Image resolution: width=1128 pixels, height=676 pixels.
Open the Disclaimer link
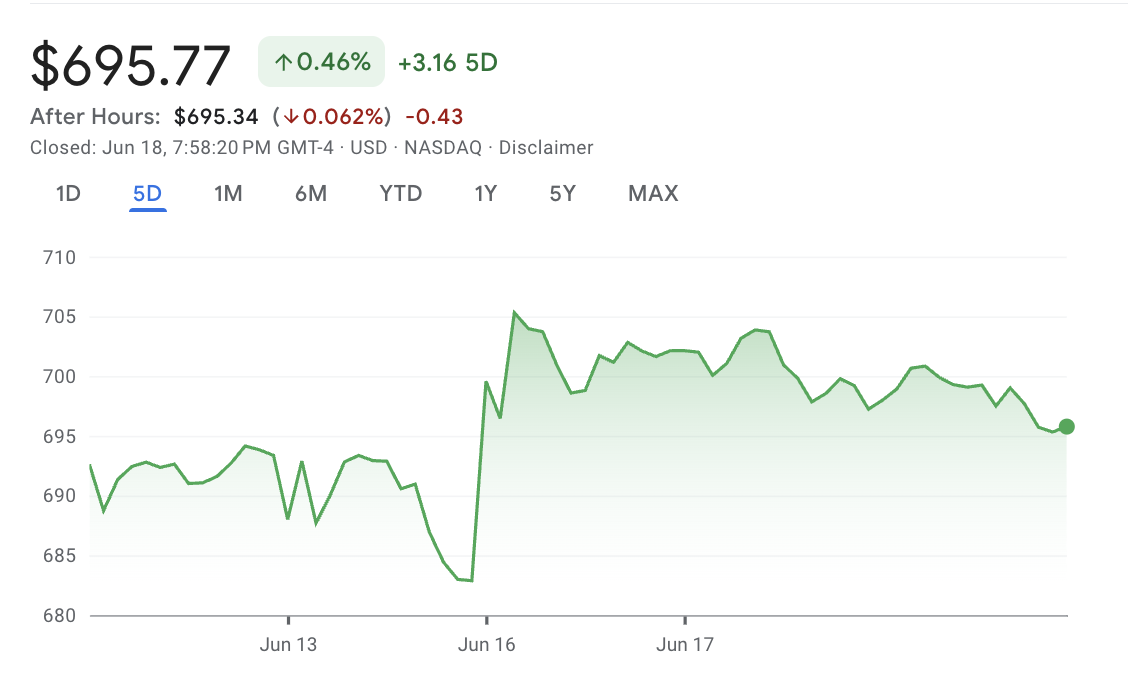click(547, 147)
